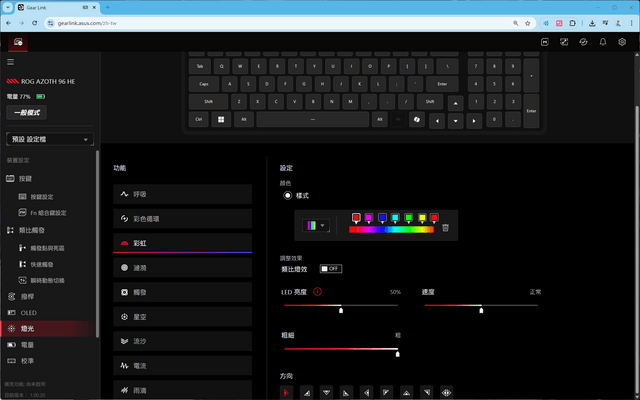Open Chrome tab search chevron at top-left
This screenshot has height=400, width=640.
click(x=7, y=7)
